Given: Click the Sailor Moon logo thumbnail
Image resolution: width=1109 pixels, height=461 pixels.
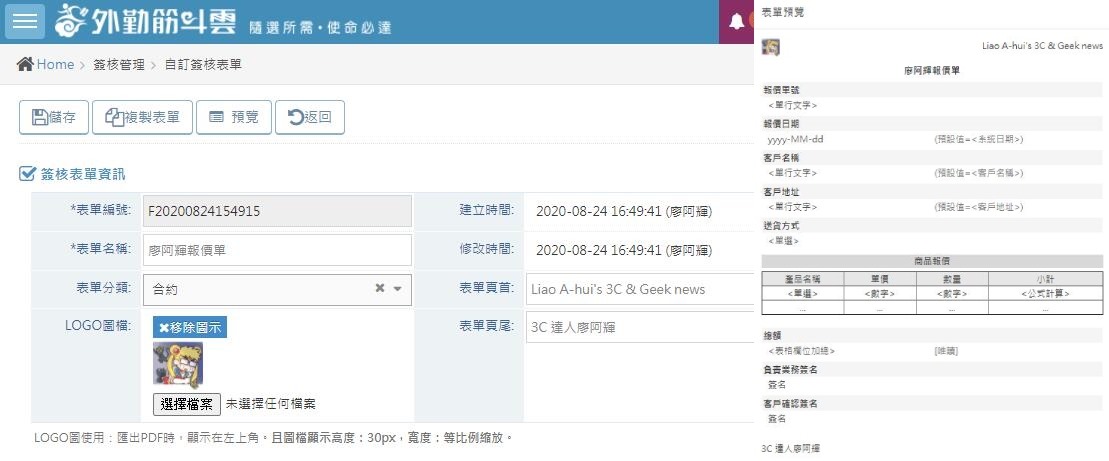Looking at the screenshot, I should pos(177,364).
